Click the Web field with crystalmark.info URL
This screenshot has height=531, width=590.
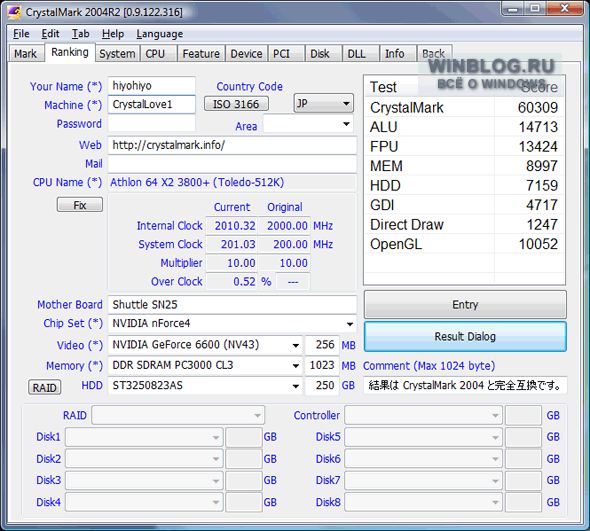point(232,145)
